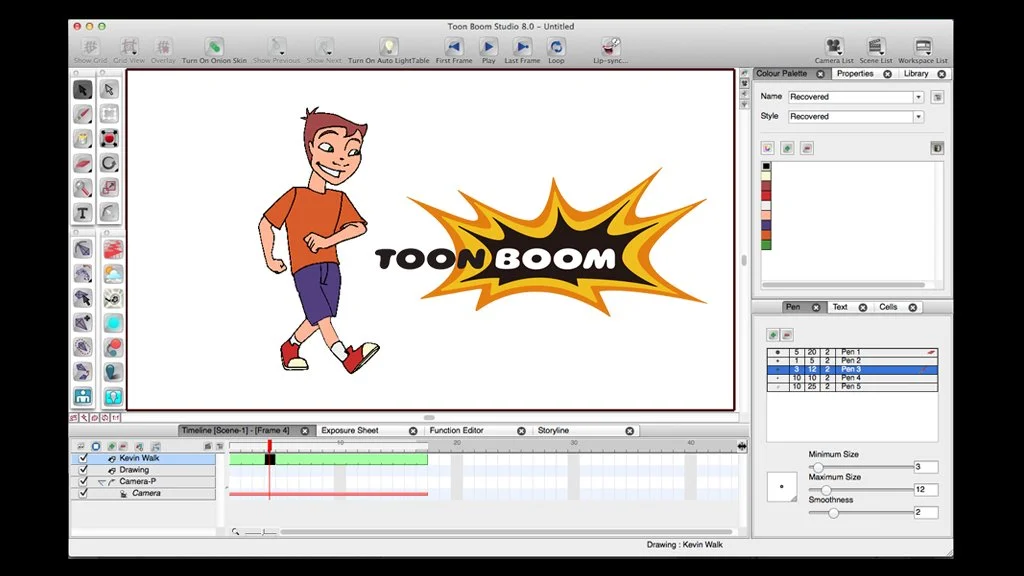Screen dimensions: 1024x576
Task: Open the Lip-sync tool
Action: click(x=611, y=51)
